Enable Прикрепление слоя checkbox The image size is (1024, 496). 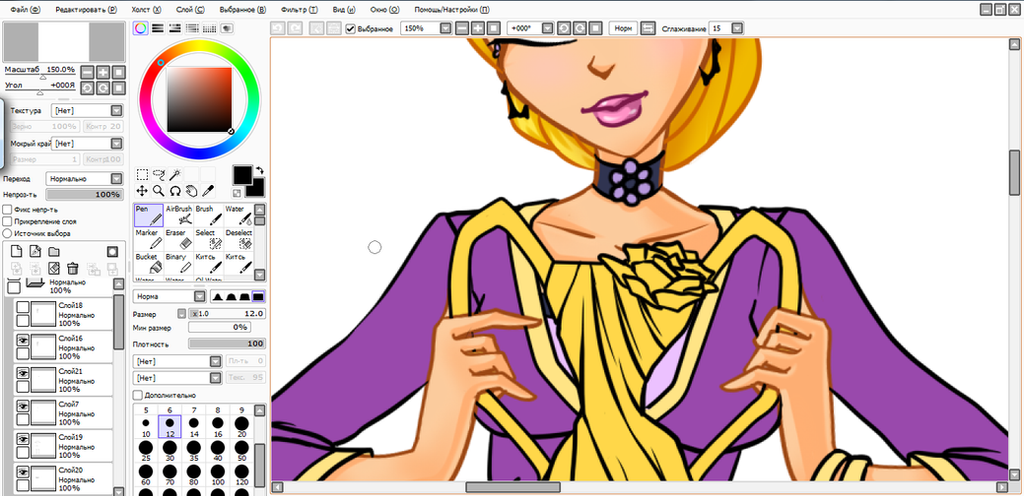pyautogui.click(x=7, y=221)
